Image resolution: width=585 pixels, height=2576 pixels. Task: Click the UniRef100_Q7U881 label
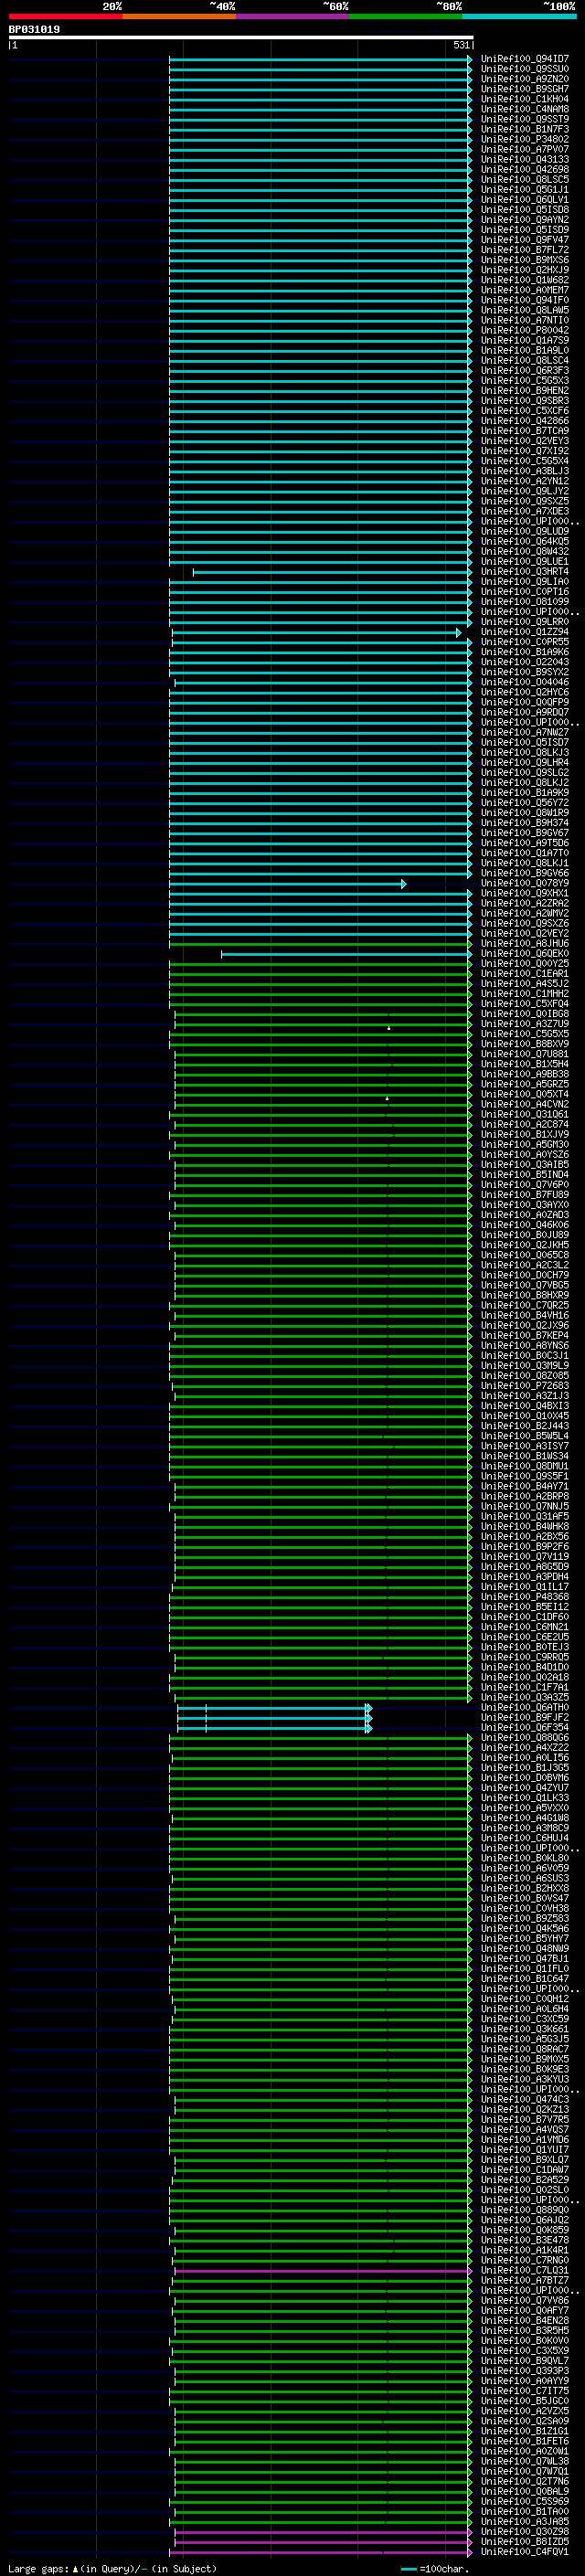click(524, 1054)
